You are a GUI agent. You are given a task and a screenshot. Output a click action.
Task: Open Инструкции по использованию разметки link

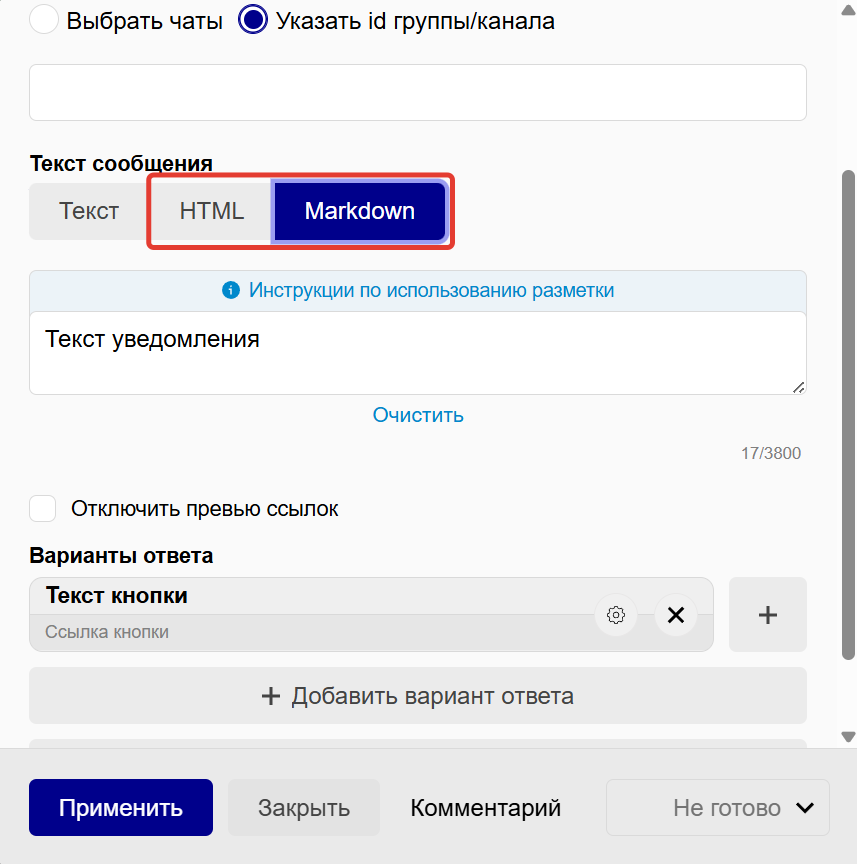coord(430,289)
